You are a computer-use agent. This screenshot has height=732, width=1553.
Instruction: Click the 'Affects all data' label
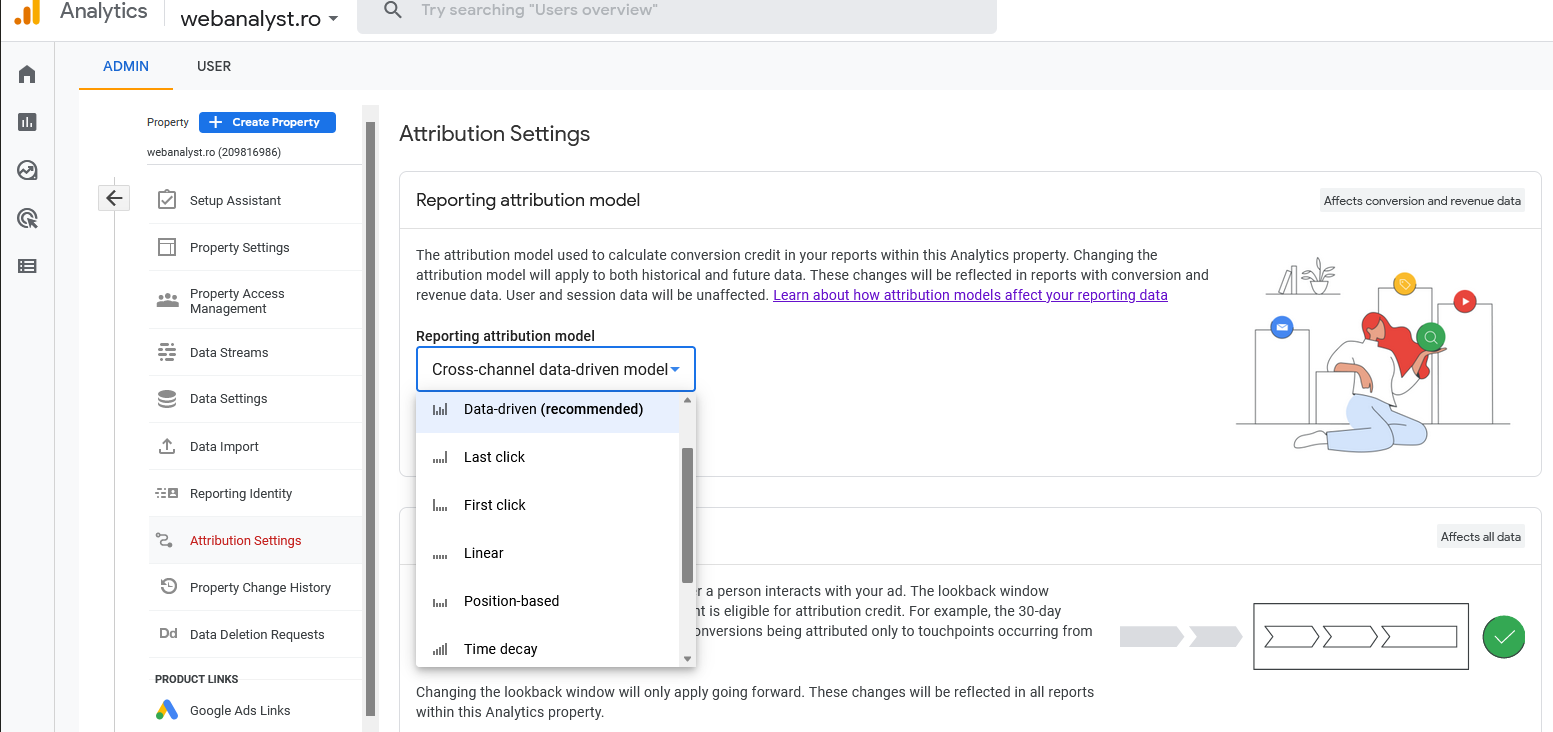(1480, 537)
